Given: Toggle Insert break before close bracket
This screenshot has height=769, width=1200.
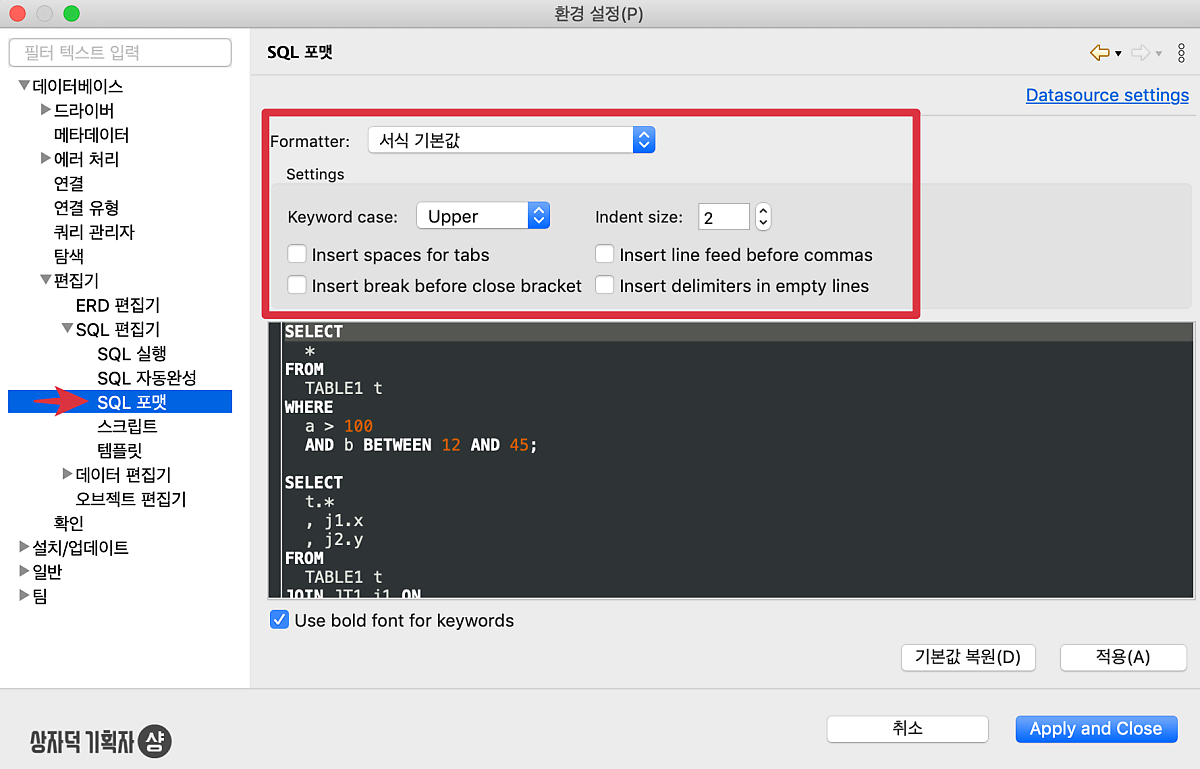Looking at the screenshot, I should [297, 286].
